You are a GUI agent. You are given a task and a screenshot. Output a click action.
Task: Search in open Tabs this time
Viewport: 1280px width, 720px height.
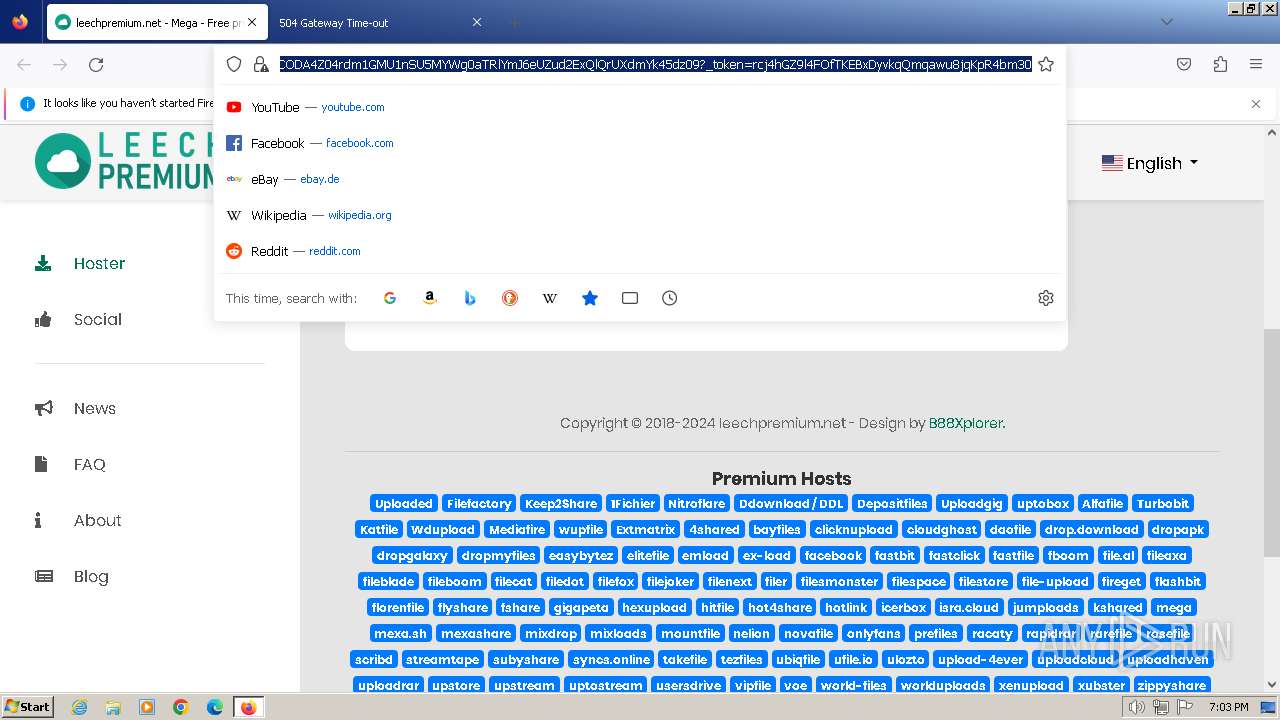[x=630, y=298]
